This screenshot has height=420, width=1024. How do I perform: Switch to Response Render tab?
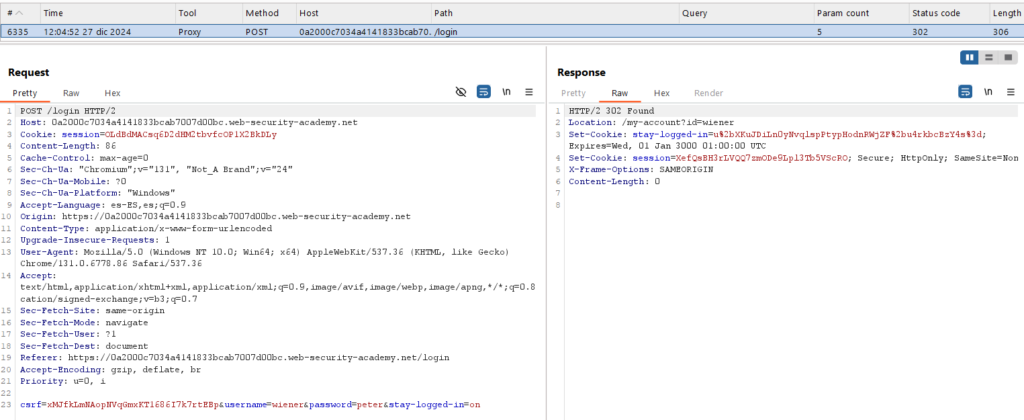coord(709,93)
